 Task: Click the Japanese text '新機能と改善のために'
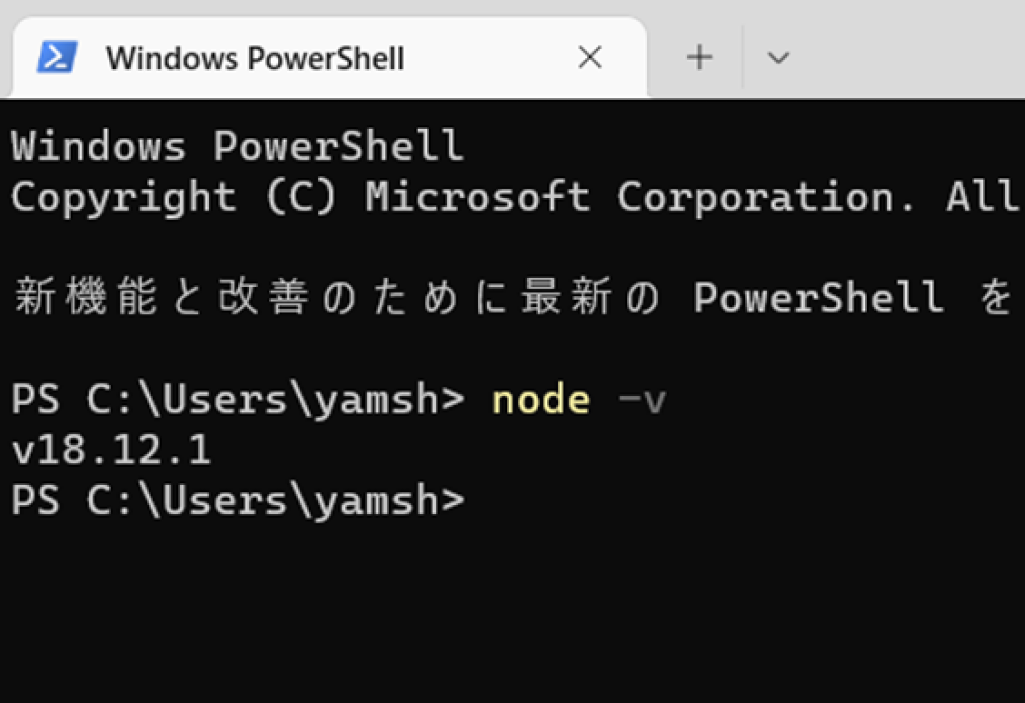[x=260, y=296]
